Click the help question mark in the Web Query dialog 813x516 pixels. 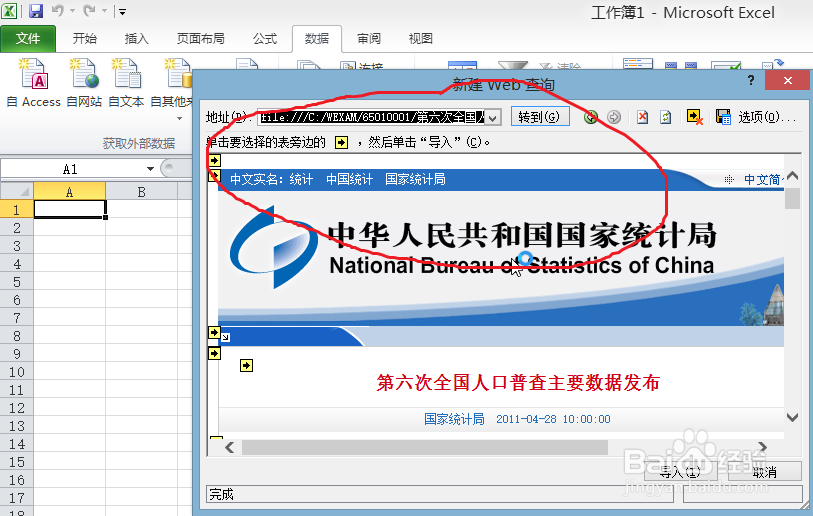pos(751,80)
